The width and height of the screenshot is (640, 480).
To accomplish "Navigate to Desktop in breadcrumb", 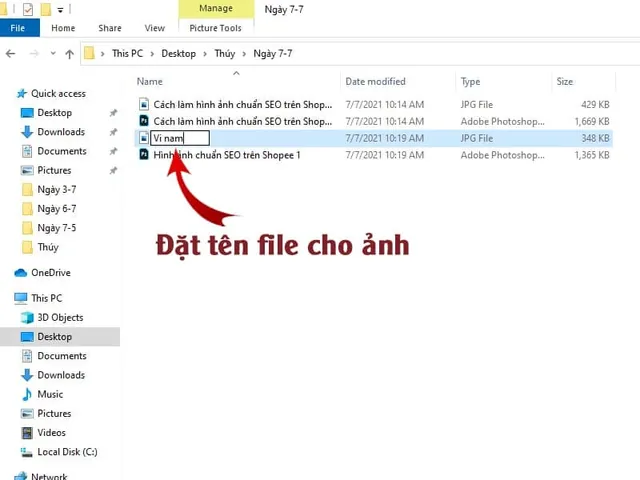I will pyautogui.click(x=178, y=53).
